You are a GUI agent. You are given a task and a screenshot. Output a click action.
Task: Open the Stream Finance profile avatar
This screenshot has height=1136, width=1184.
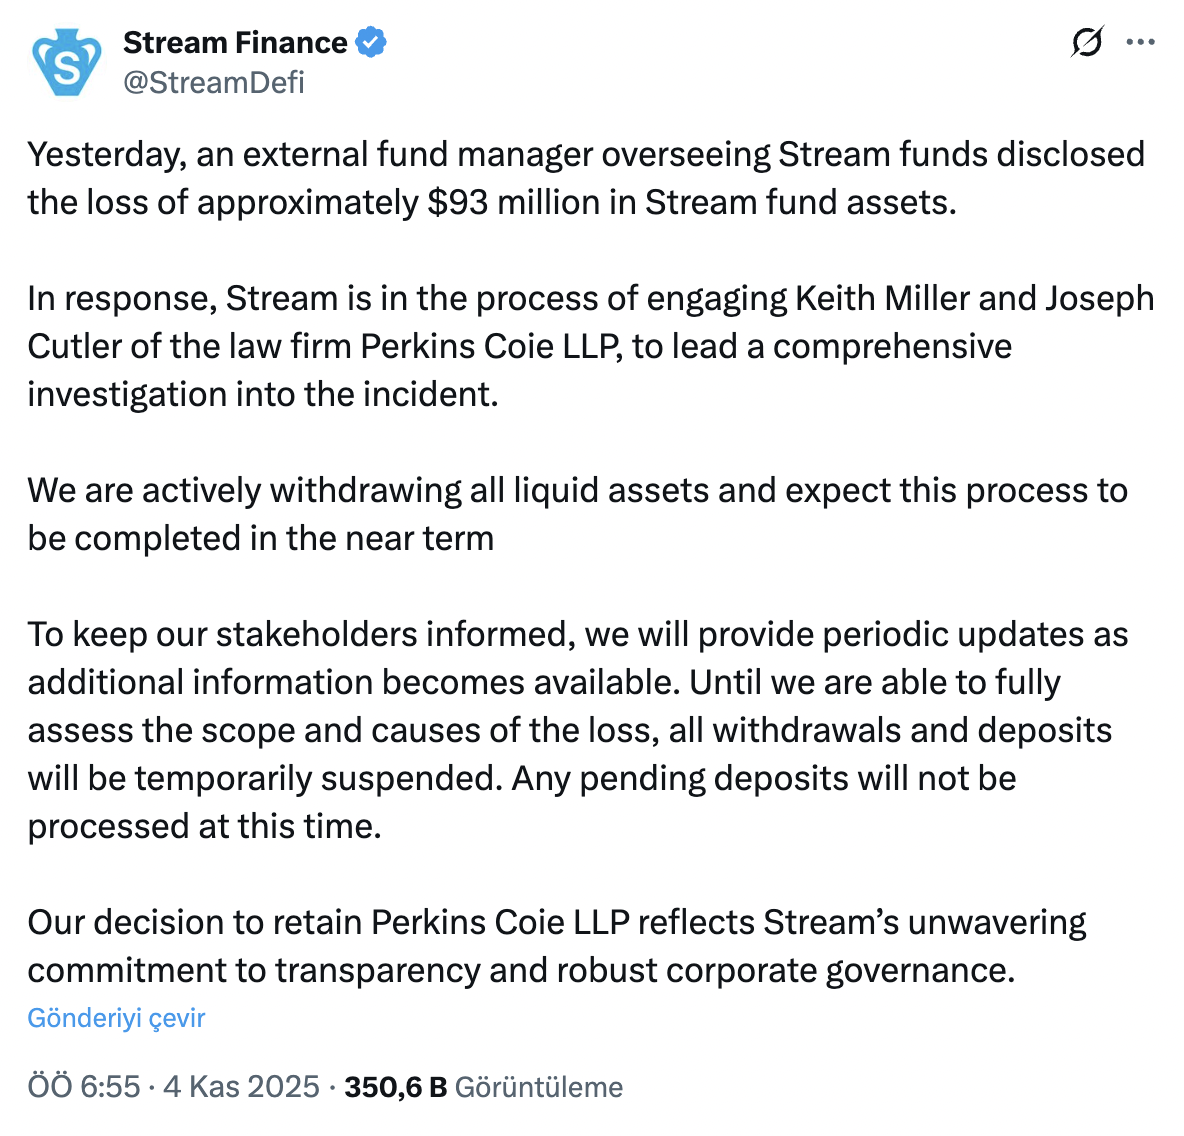[x=67, y=62]
